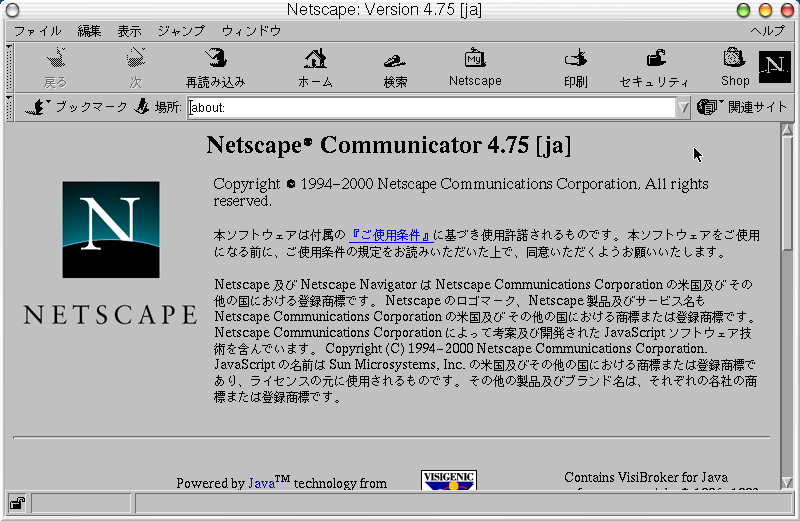This screenshot has height=521, width=800.
Task: Click the Shop toolbar button
Action: tap(735, 68)
